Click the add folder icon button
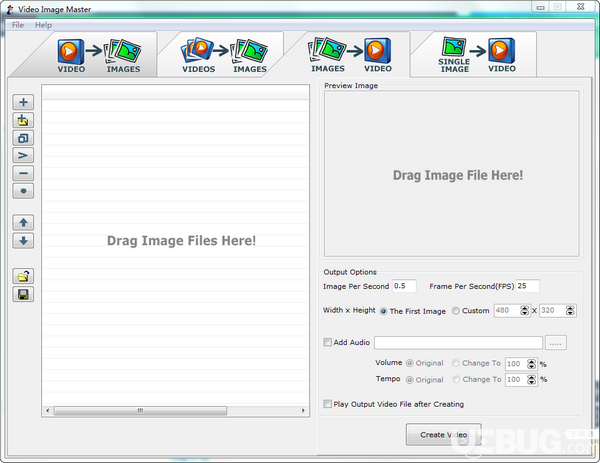 23,120
